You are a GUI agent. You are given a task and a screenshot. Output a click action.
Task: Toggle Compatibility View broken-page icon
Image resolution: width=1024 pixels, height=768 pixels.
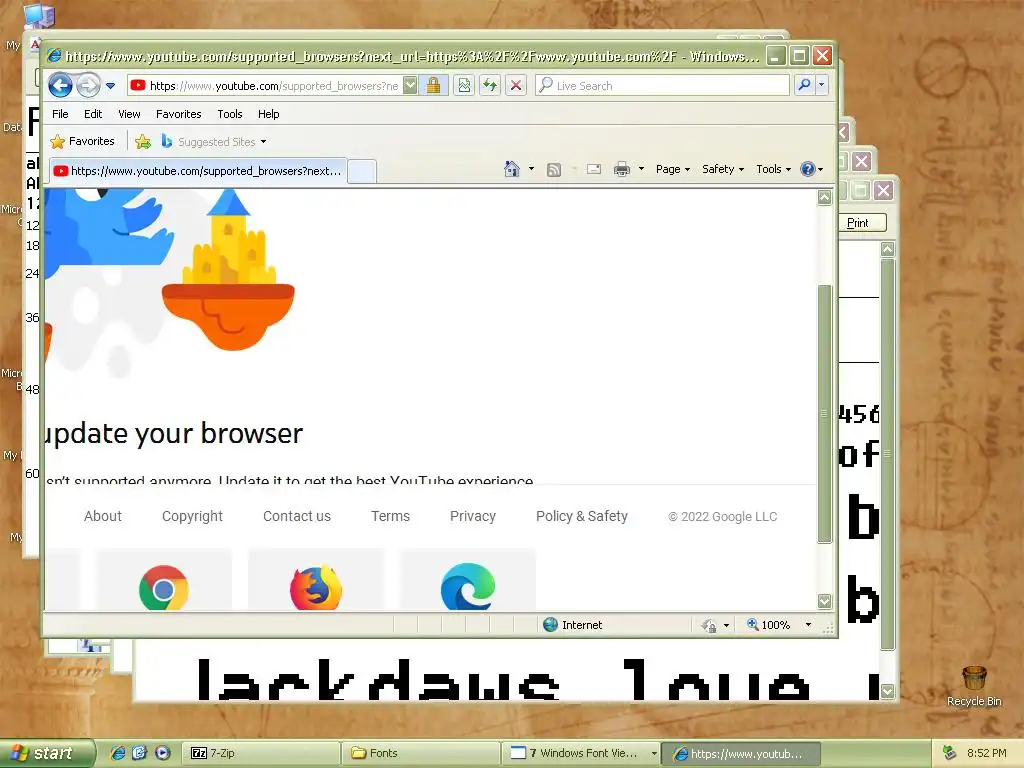tap(464, 86)
